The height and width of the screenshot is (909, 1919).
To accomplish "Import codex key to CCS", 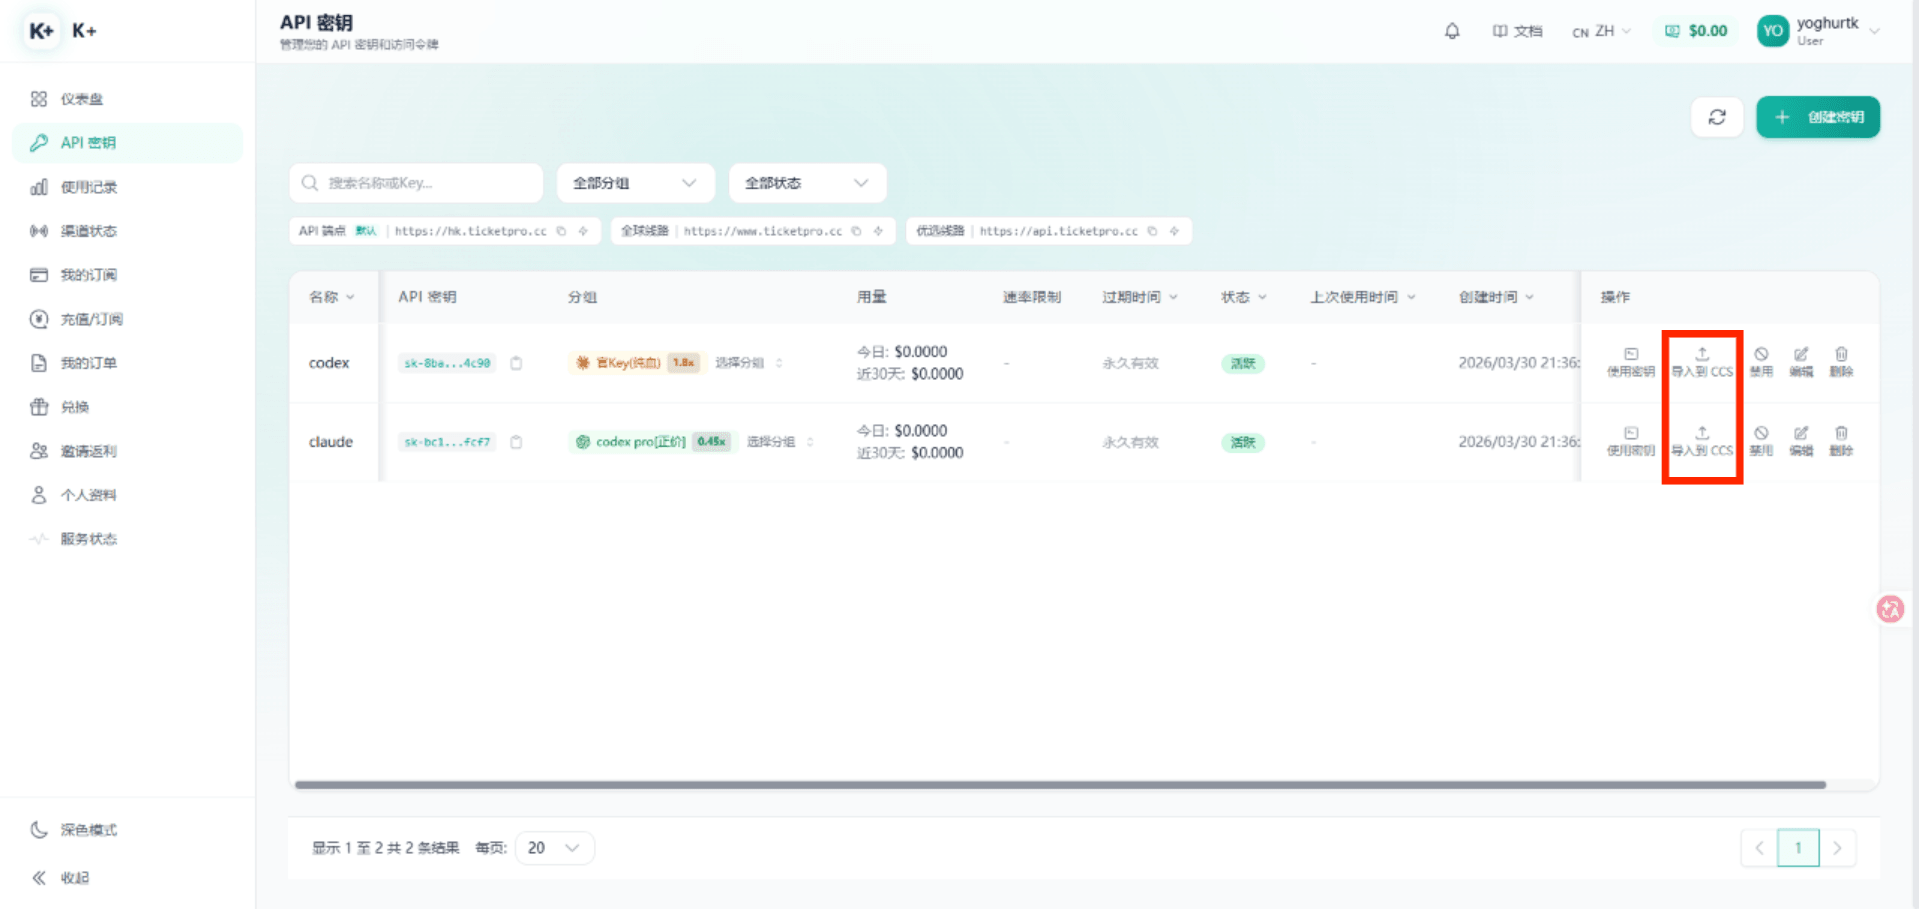I will tap(1702, 362).
